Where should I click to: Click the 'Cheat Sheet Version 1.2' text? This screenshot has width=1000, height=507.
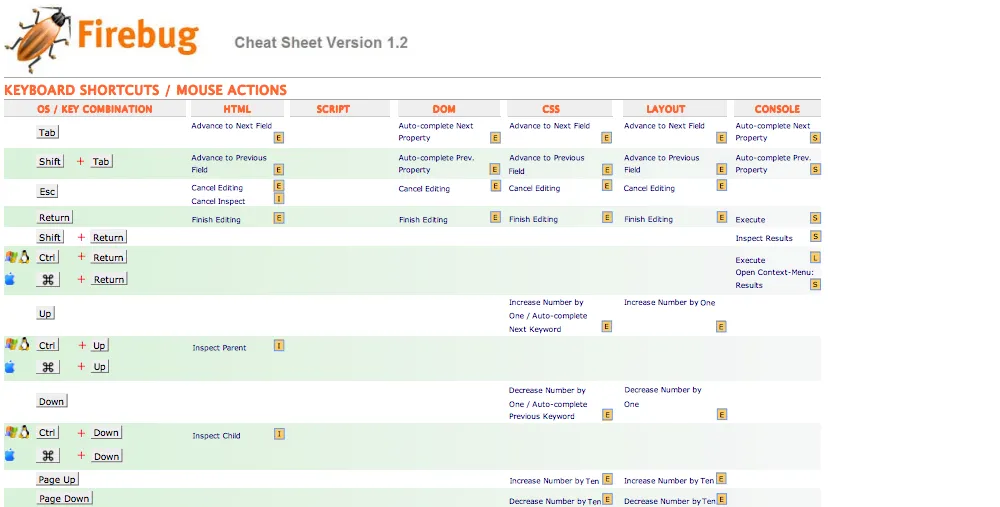pos(321,43)
